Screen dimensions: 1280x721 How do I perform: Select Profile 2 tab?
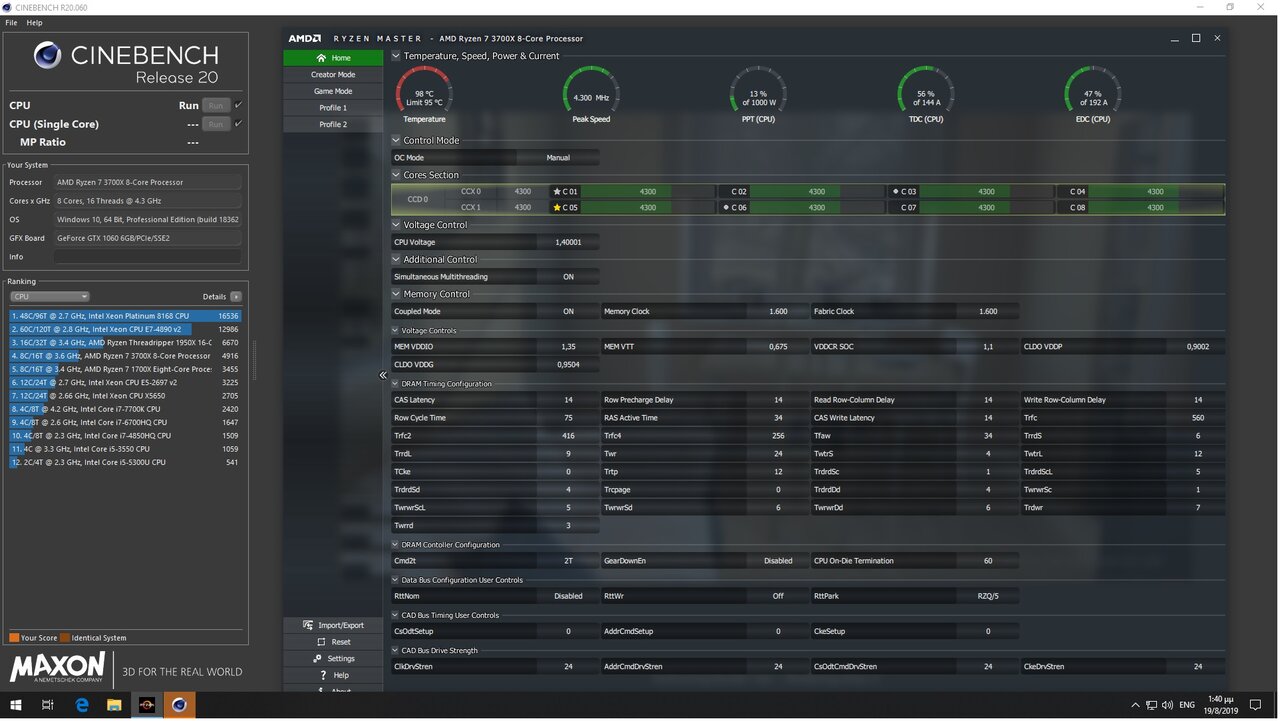[x=332, y=124]
